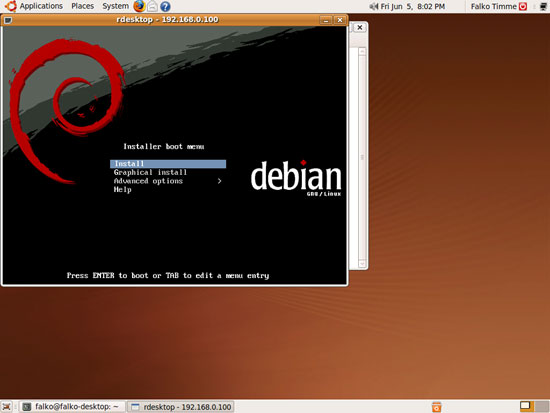This screenshot has height=413, width=550.
Task: Select Graphical install boot entry
Action: (x=150, y=172)
